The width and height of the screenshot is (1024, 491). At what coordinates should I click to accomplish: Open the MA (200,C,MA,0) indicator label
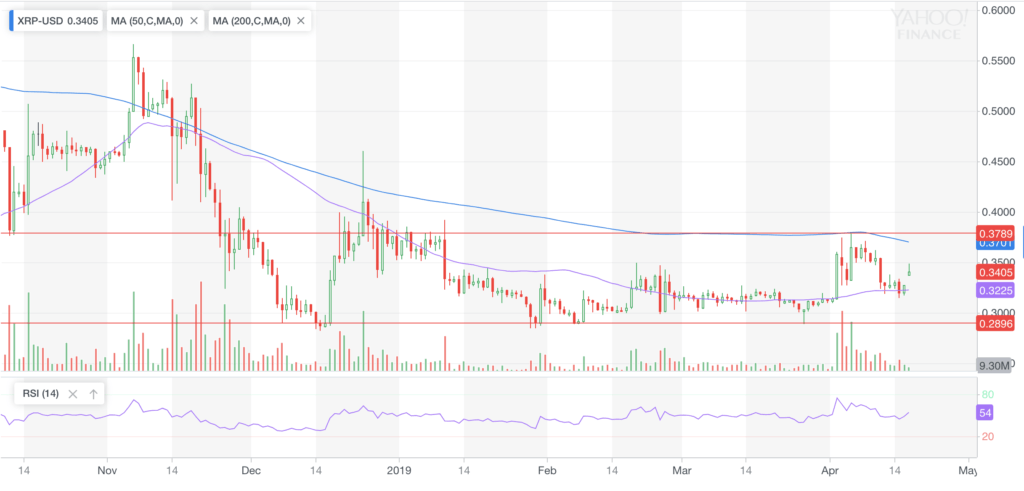pos(250,20)
